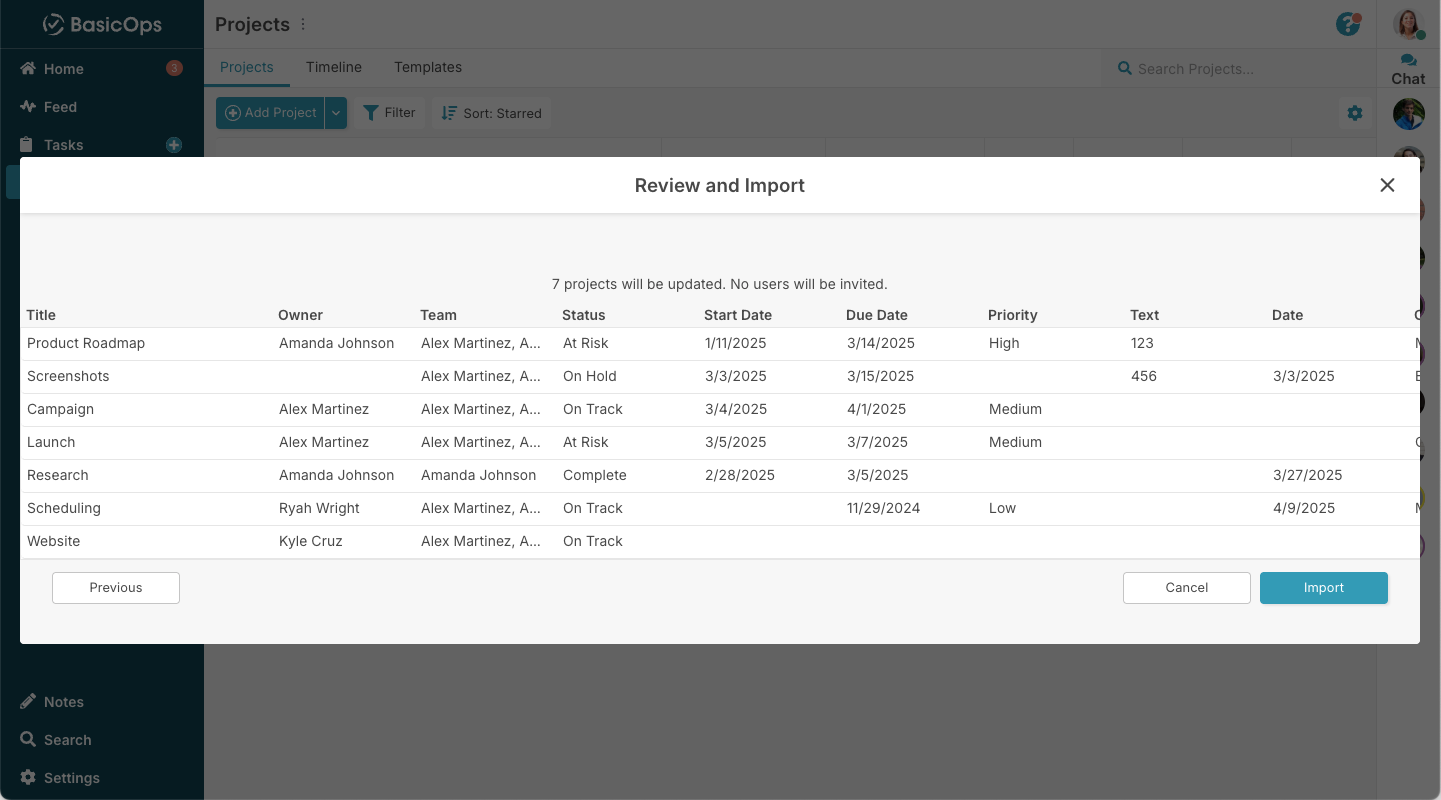Open the Home icon in sidebar
This screenshot has width=1441, height=800.
[28, 69]
